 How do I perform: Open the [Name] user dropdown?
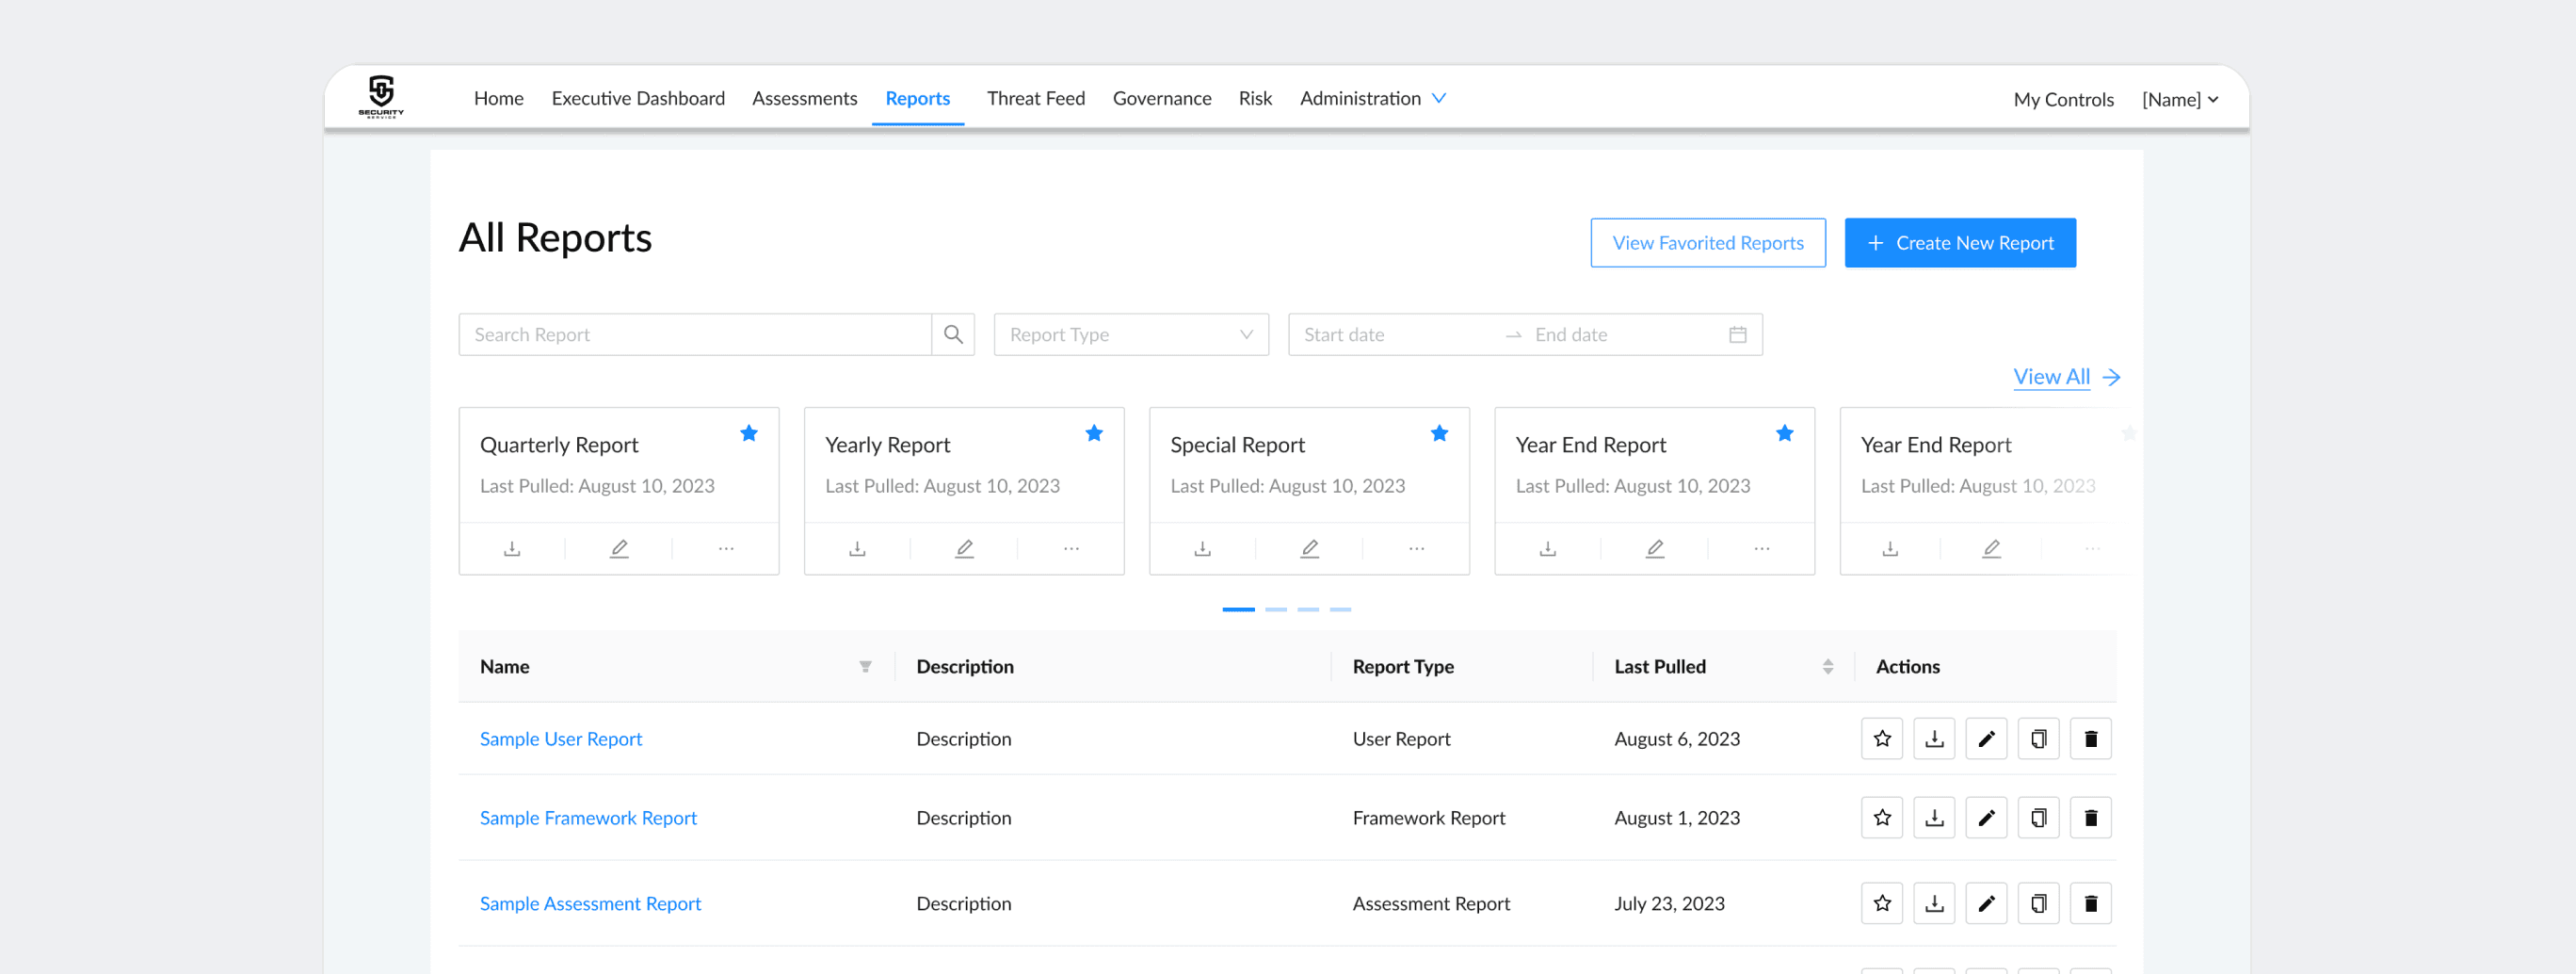(x=2180, y=99)
